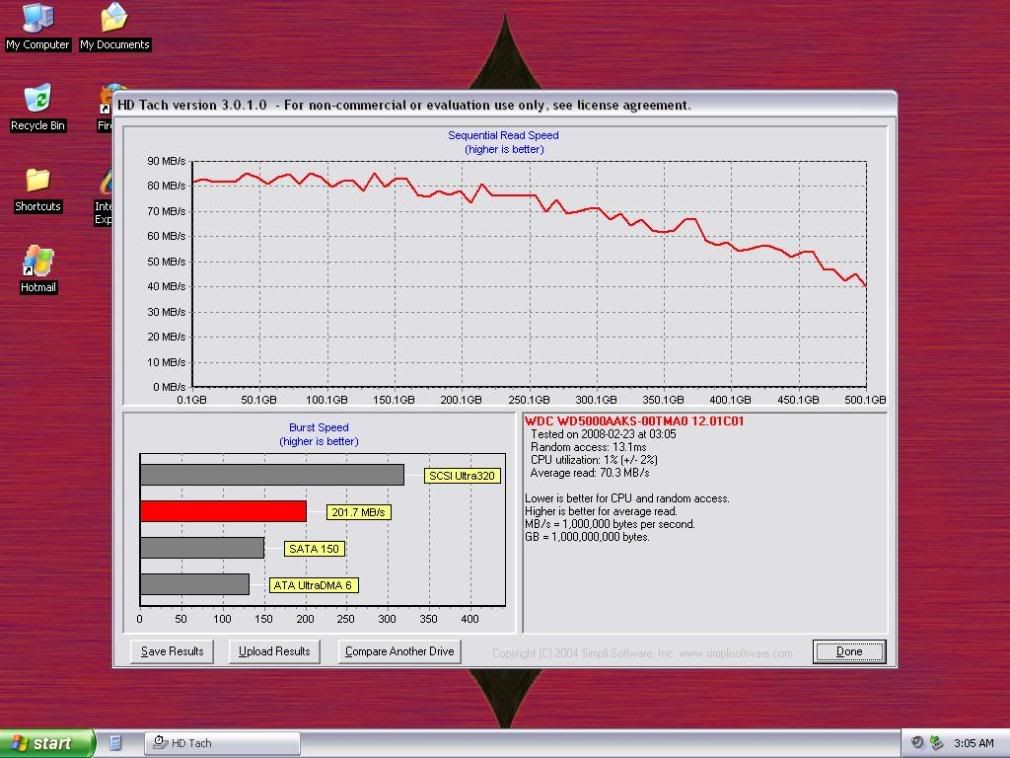The width and height of the screenshot is (1010, 758).
Task: Open the My Computer desktop icon
Action: click(x=37, y=27)
